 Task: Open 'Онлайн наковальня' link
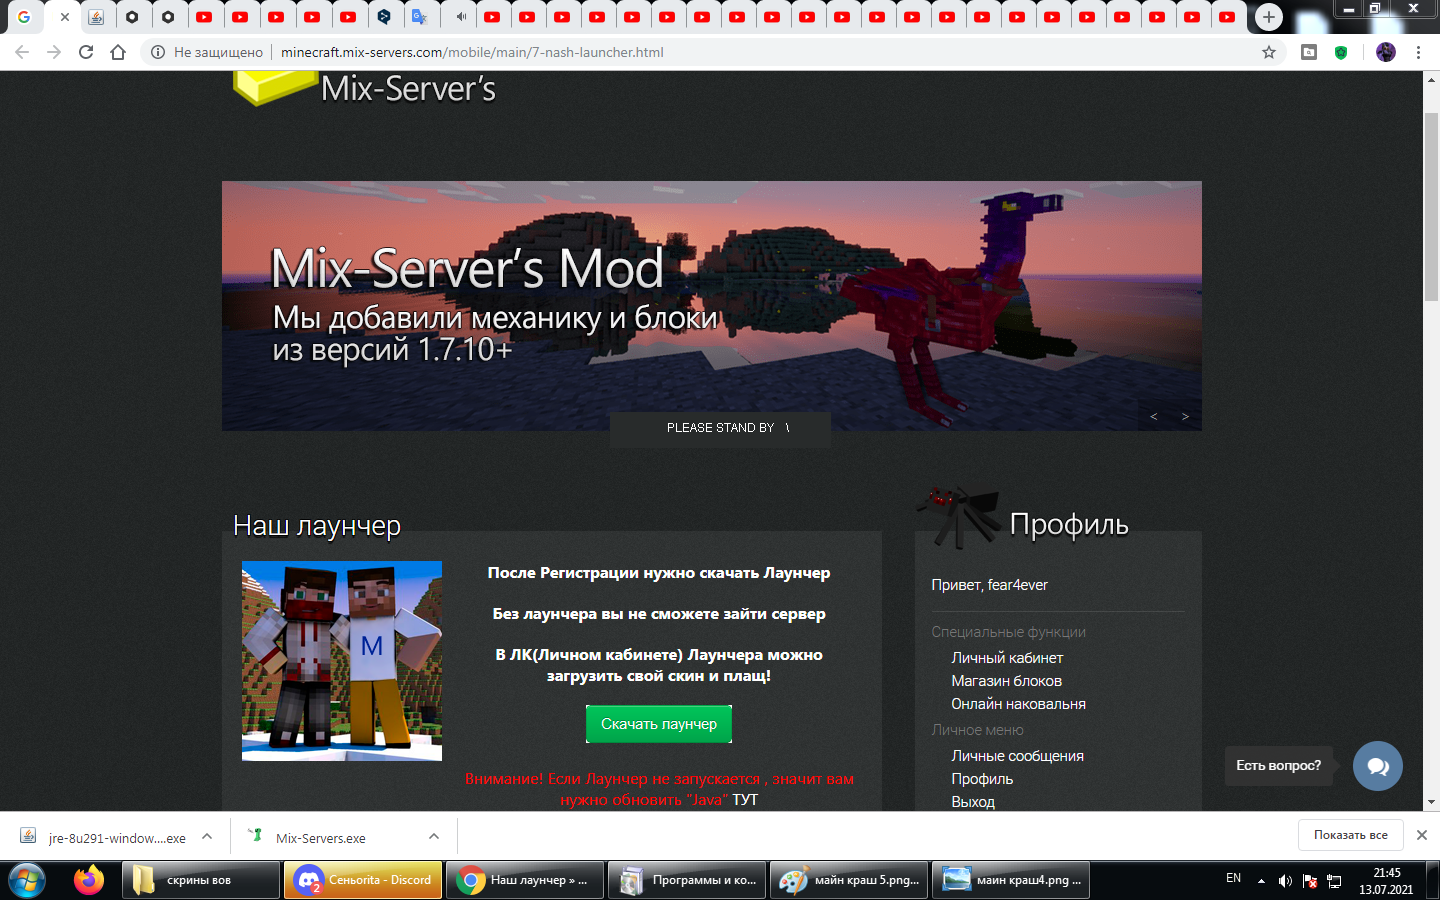click(1018, 704)
